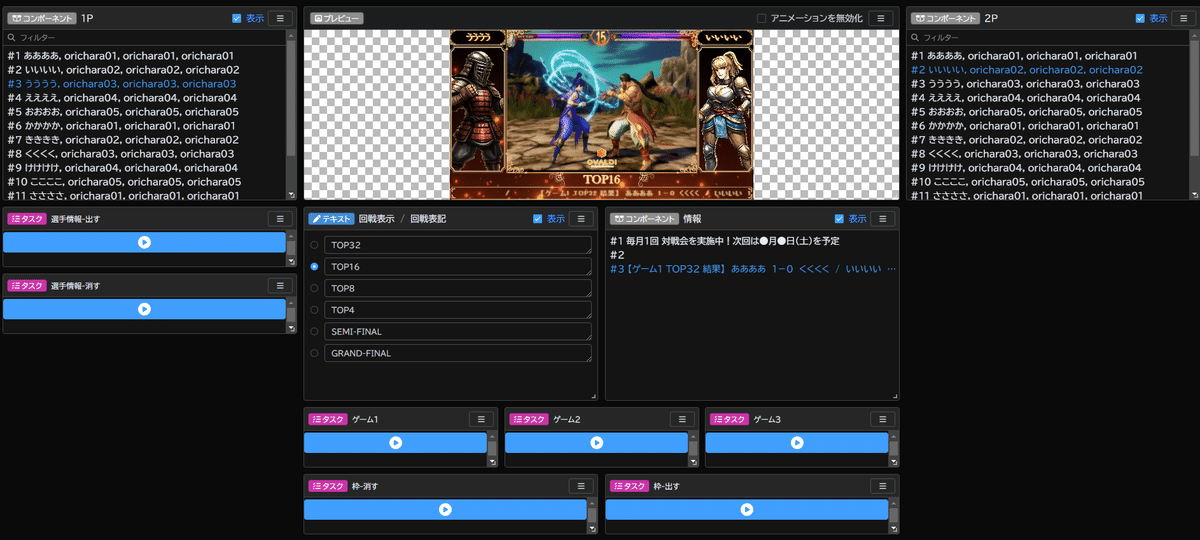Open hamburger menu of ゲーム1 task
1200x540 pixels.
click(x=482, y=419)
